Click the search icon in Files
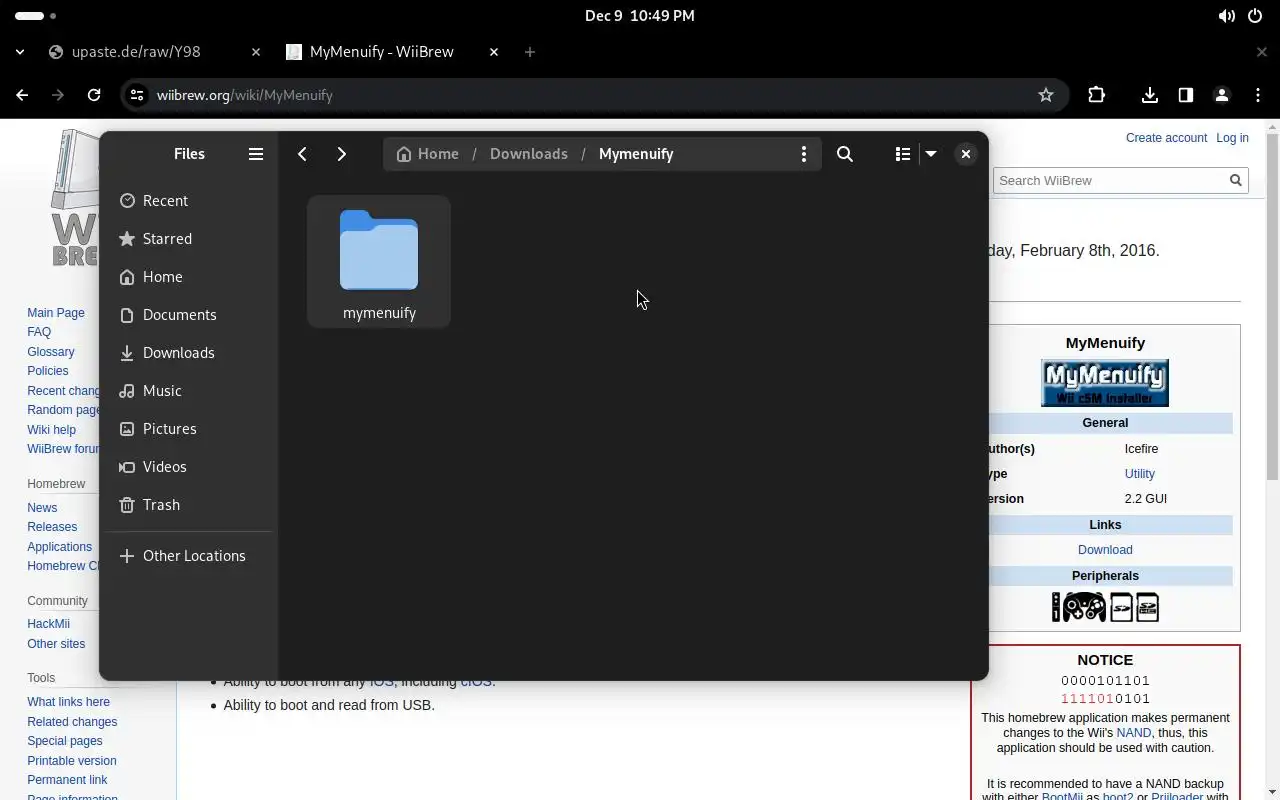1280x800 pixels. click(x=845, y=154)
